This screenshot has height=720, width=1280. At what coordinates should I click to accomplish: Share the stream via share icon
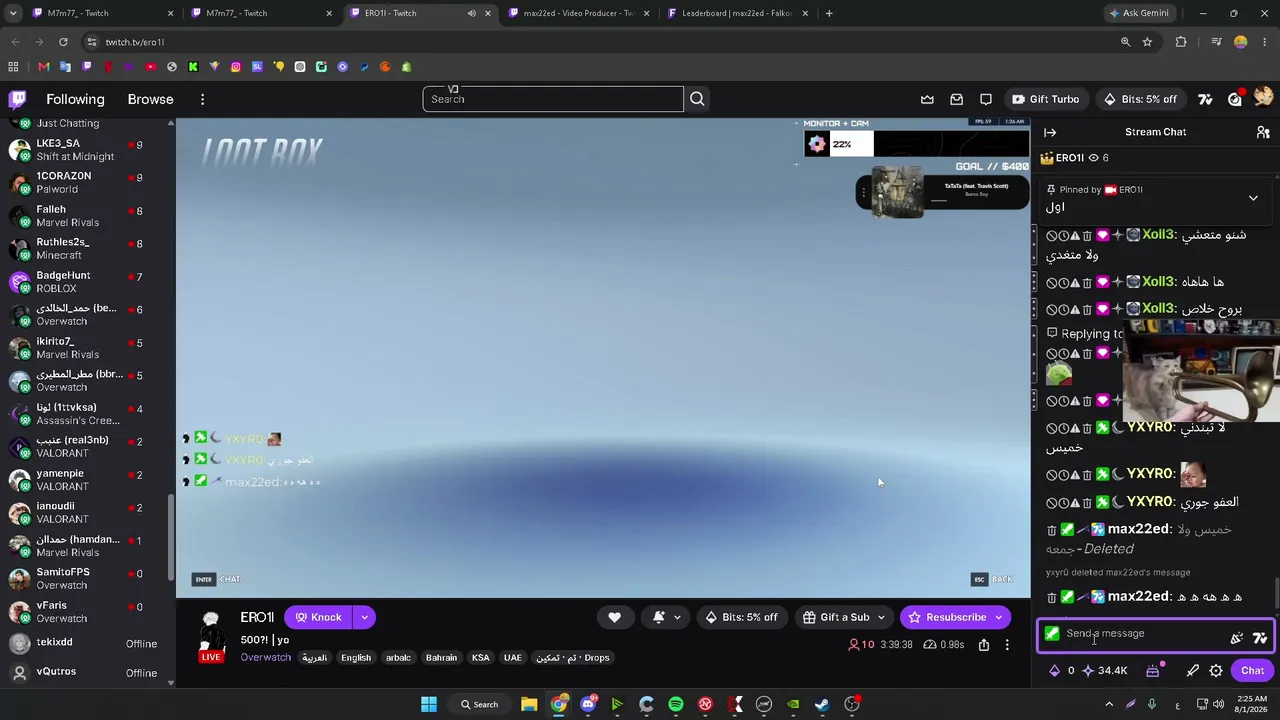pyautogui.click(x=984, y=645)
